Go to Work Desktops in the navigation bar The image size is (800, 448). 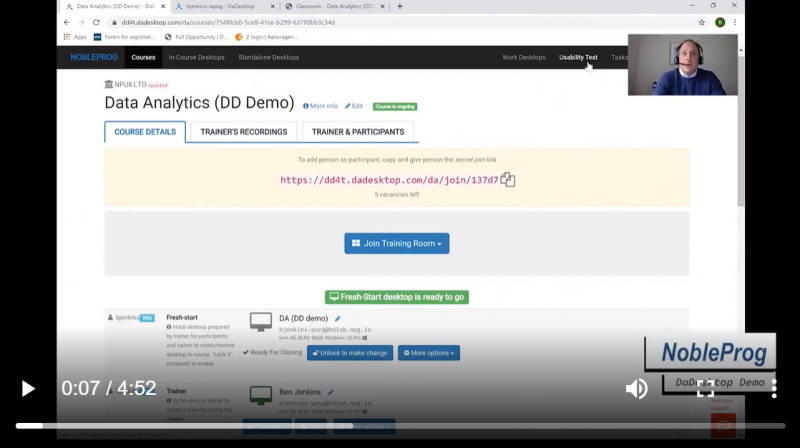[523, 58]
